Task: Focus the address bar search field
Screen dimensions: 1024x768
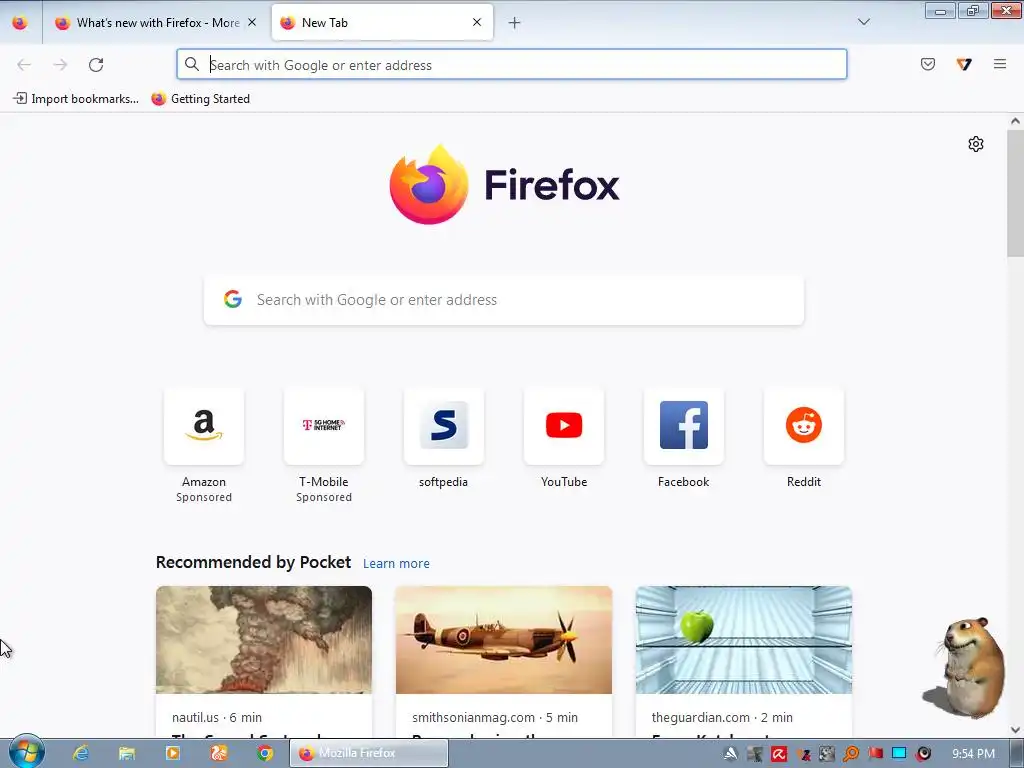Action: 512,65
